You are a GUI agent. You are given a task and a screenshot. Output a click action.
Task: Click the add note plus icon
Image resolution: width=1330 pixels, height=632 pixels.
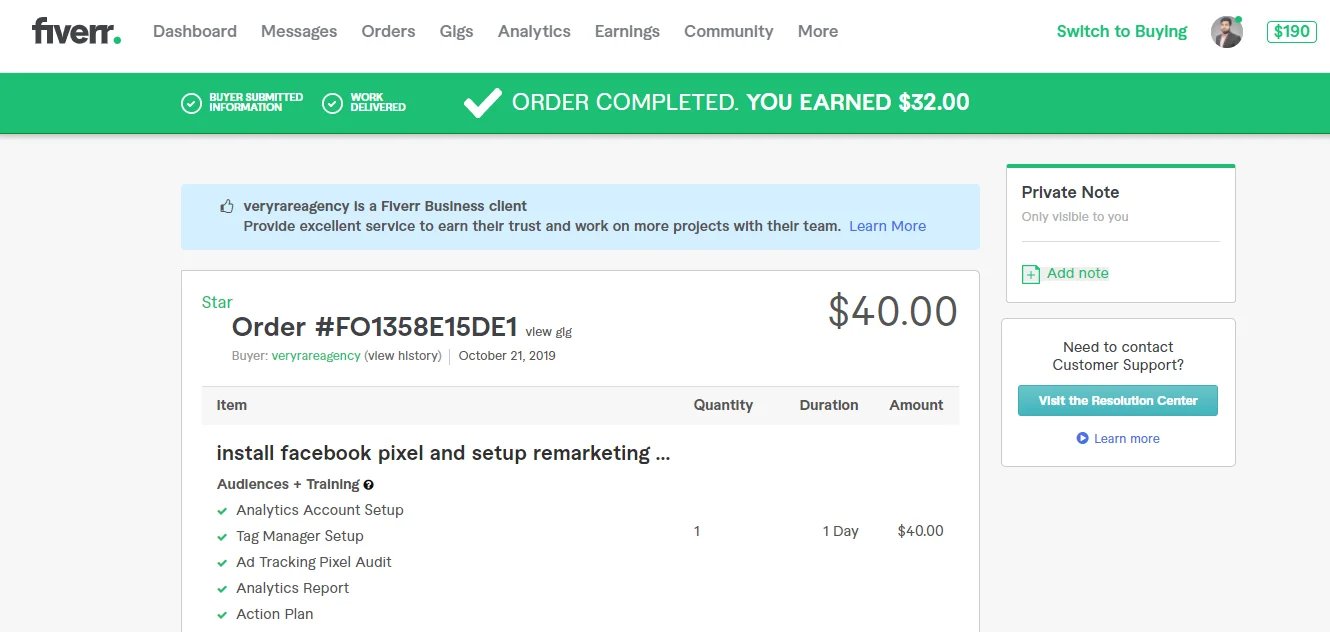[x=1031, y=274]
